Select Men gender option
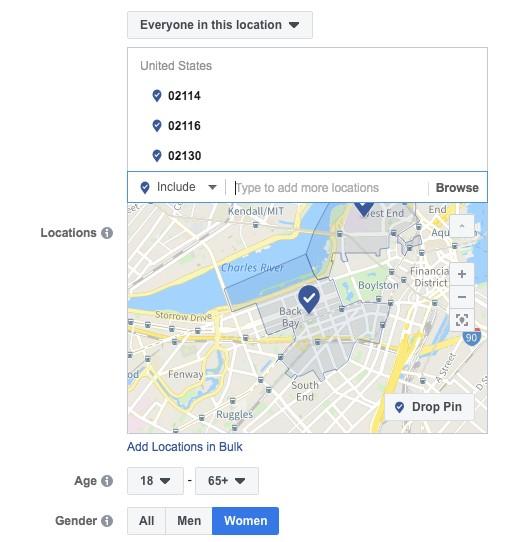Screen dimensions: 507x542 tap(189, 521)
